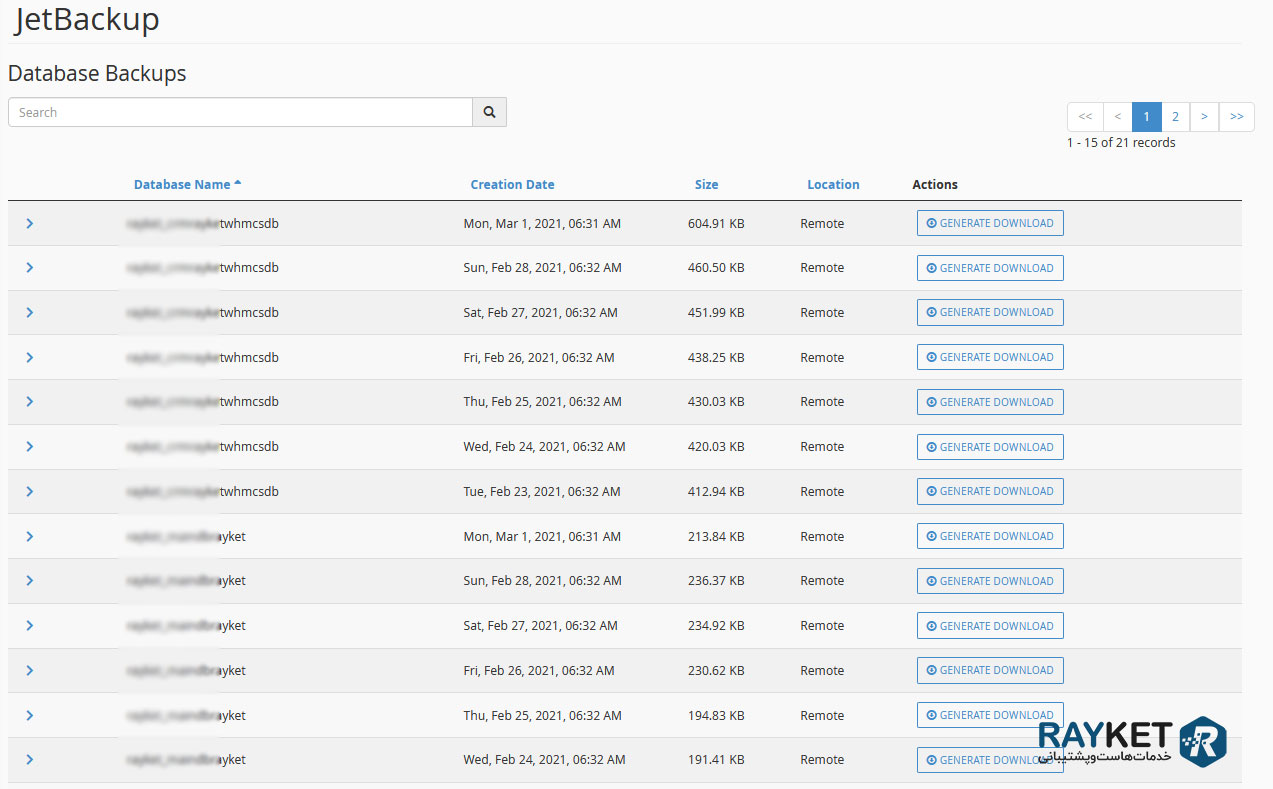Expand the Tue, Feb 23 whmcsdb backup row
Viewport: 1273px width, 789px height.
point(29,491)
